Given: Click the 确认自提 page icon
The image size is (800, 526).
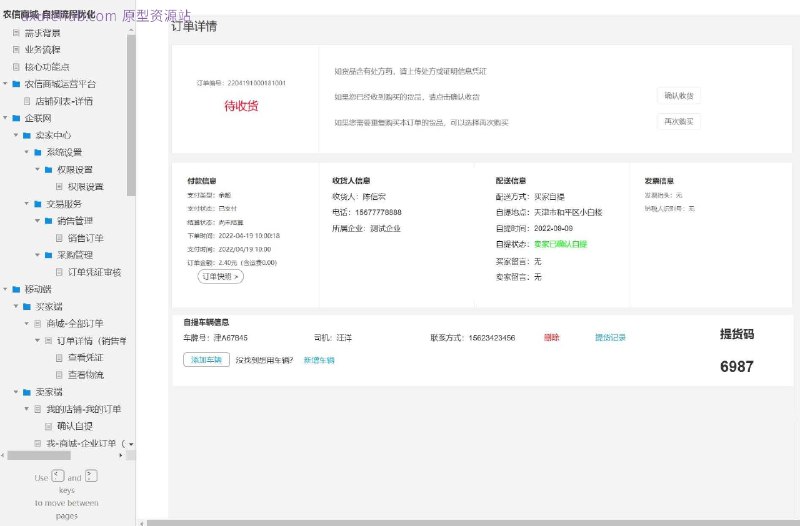Looking at the screenshot, I should tap(48, 426).
